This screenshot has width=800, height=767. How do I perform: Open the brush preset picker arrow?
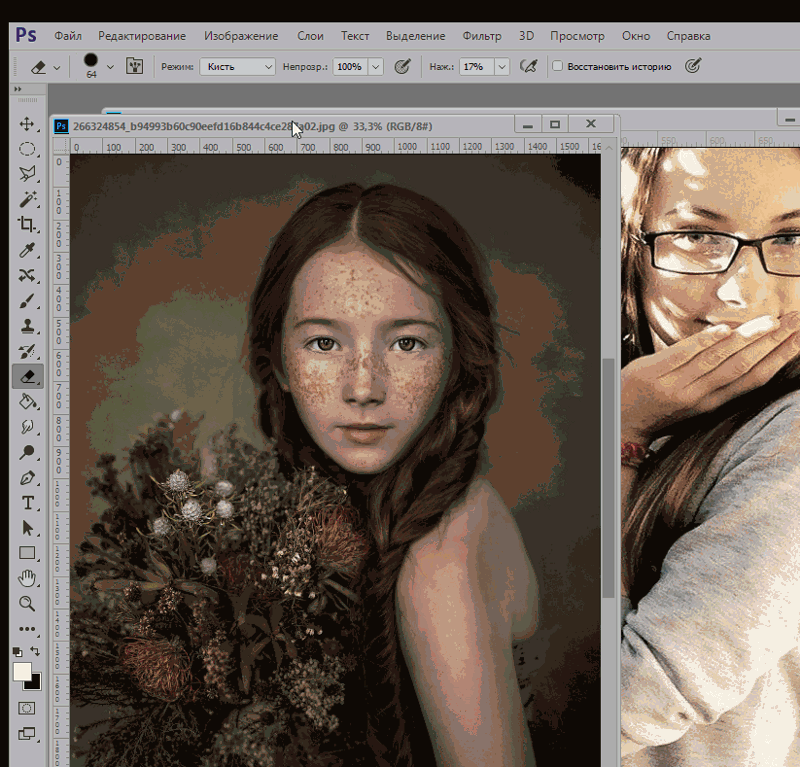coord(110,67)
